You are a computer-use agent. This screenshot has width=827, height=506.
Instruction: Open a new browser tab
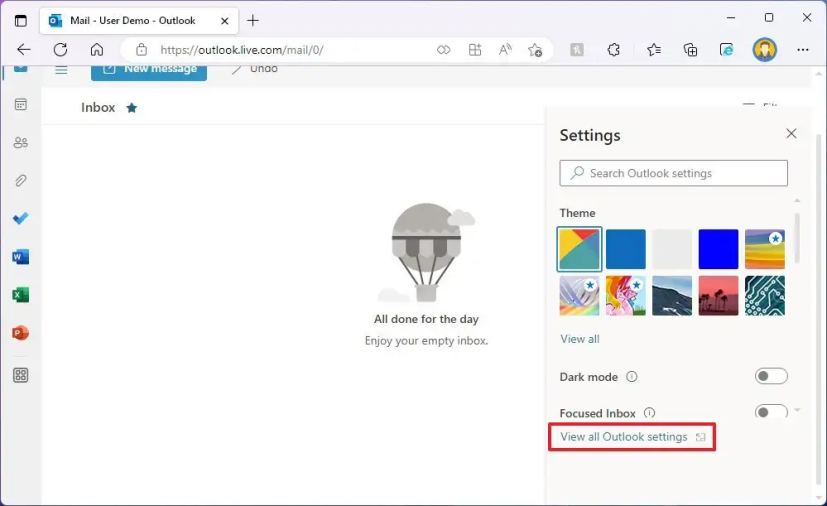pyautogui.click(x=253, y=21)
